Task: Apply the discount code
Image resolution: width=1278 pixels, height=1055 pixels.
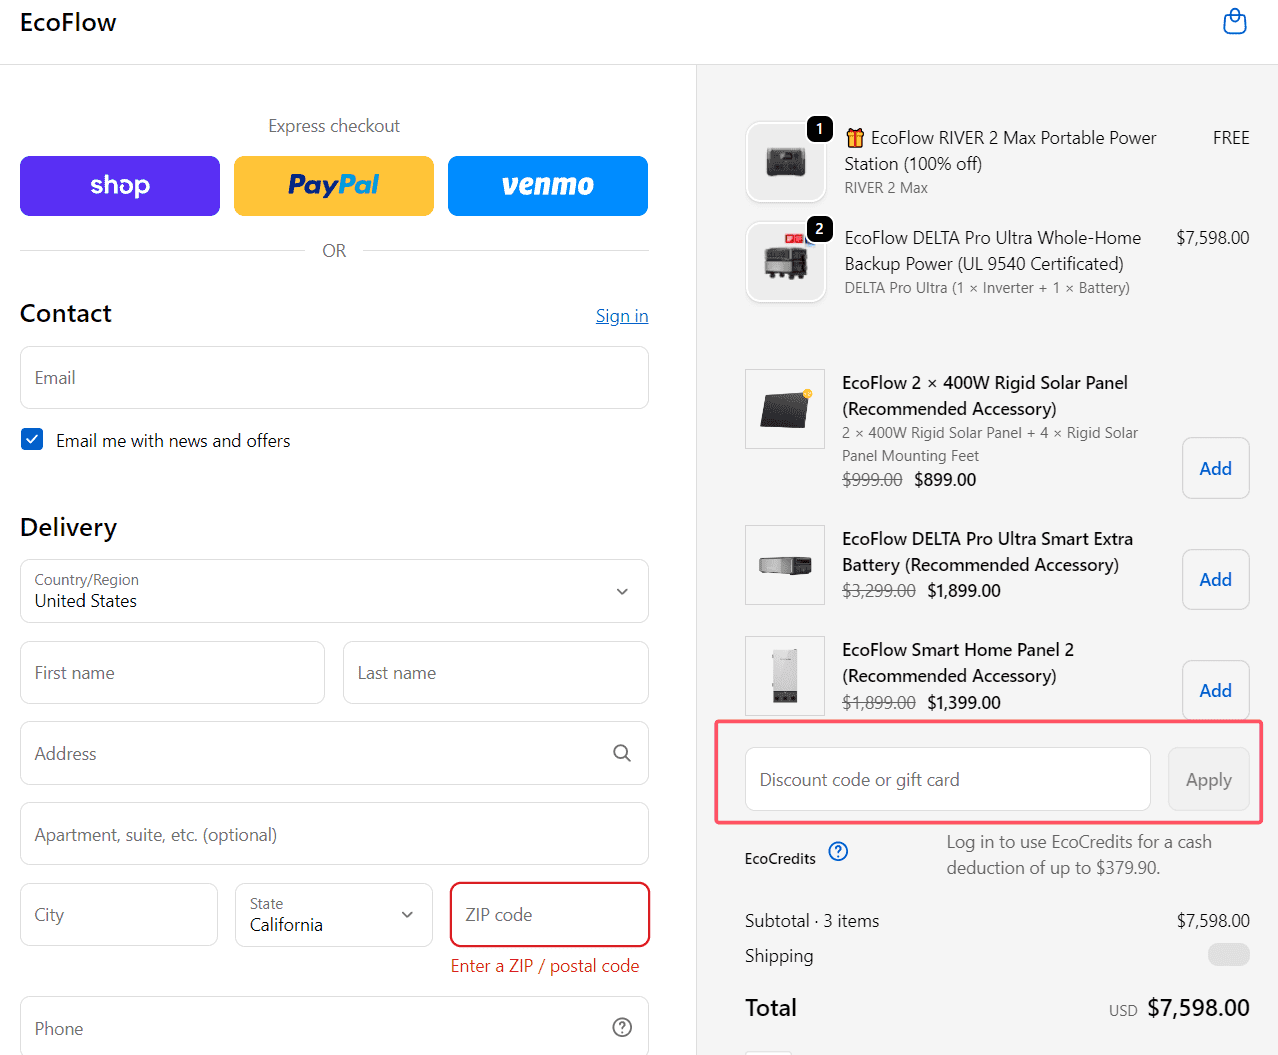Action: coord(1209,779)
